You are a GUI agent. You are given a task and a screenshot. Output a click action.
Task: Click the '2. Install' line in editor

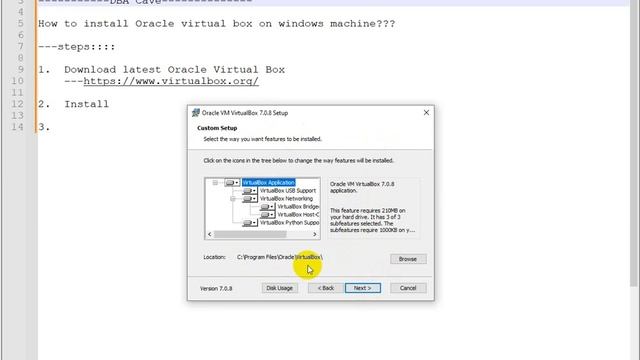click(x=73, y=104)
